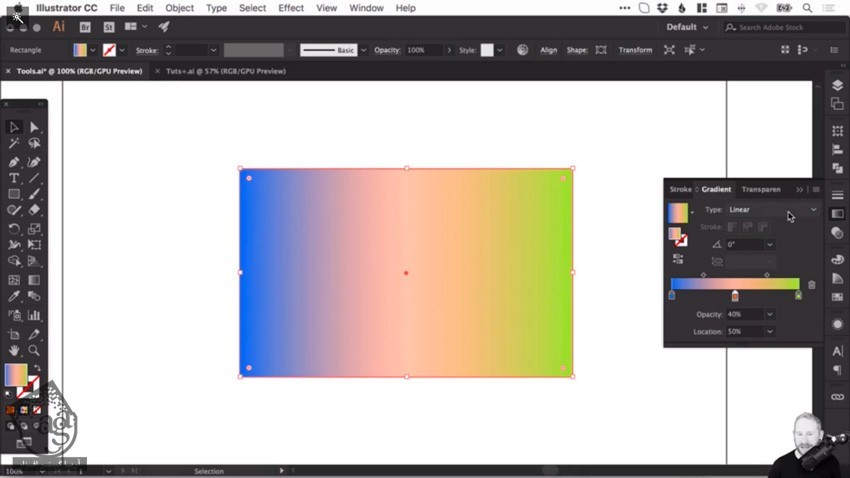Image resolution: width=850 pixels, height=478 pixels.
Task: Set color mode to None in toolbox
Action: point(37,410)
